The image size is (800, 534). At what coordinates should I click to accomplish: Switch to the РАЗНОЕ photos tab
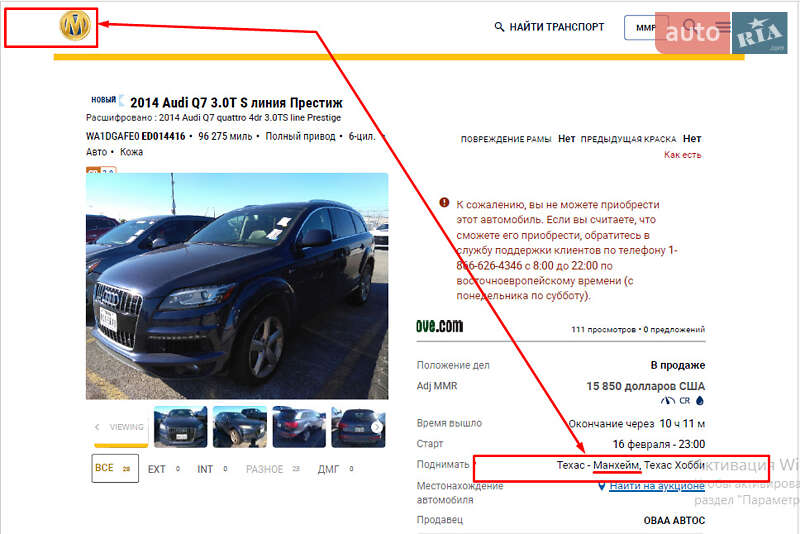(x=272, y=469)
